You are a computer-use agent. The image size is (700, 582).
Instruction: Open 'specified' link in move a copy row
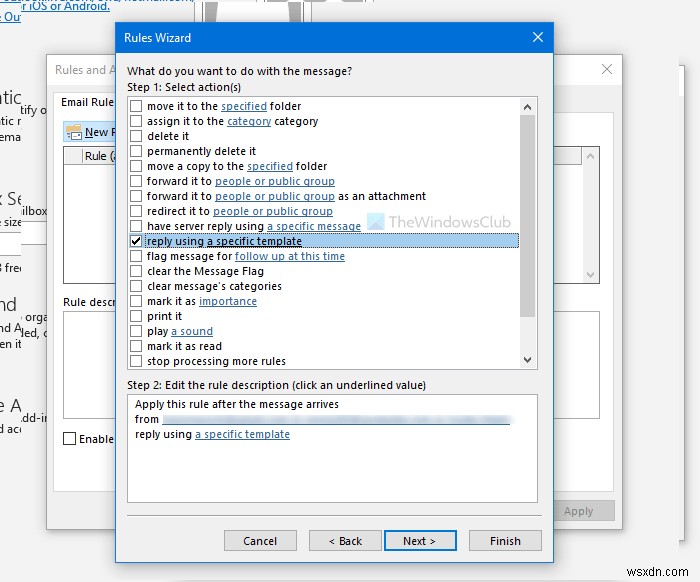pyautogui.click(x=270, y=166)
